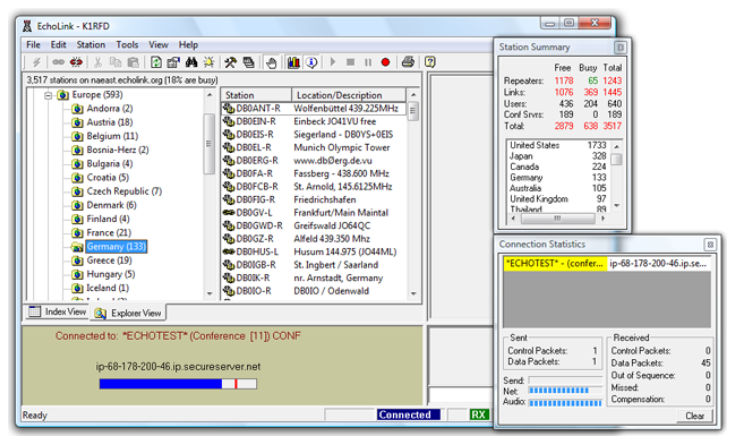738x443 pixels.
Task: Select France (21) in the tree
Action: coord(109,233)
